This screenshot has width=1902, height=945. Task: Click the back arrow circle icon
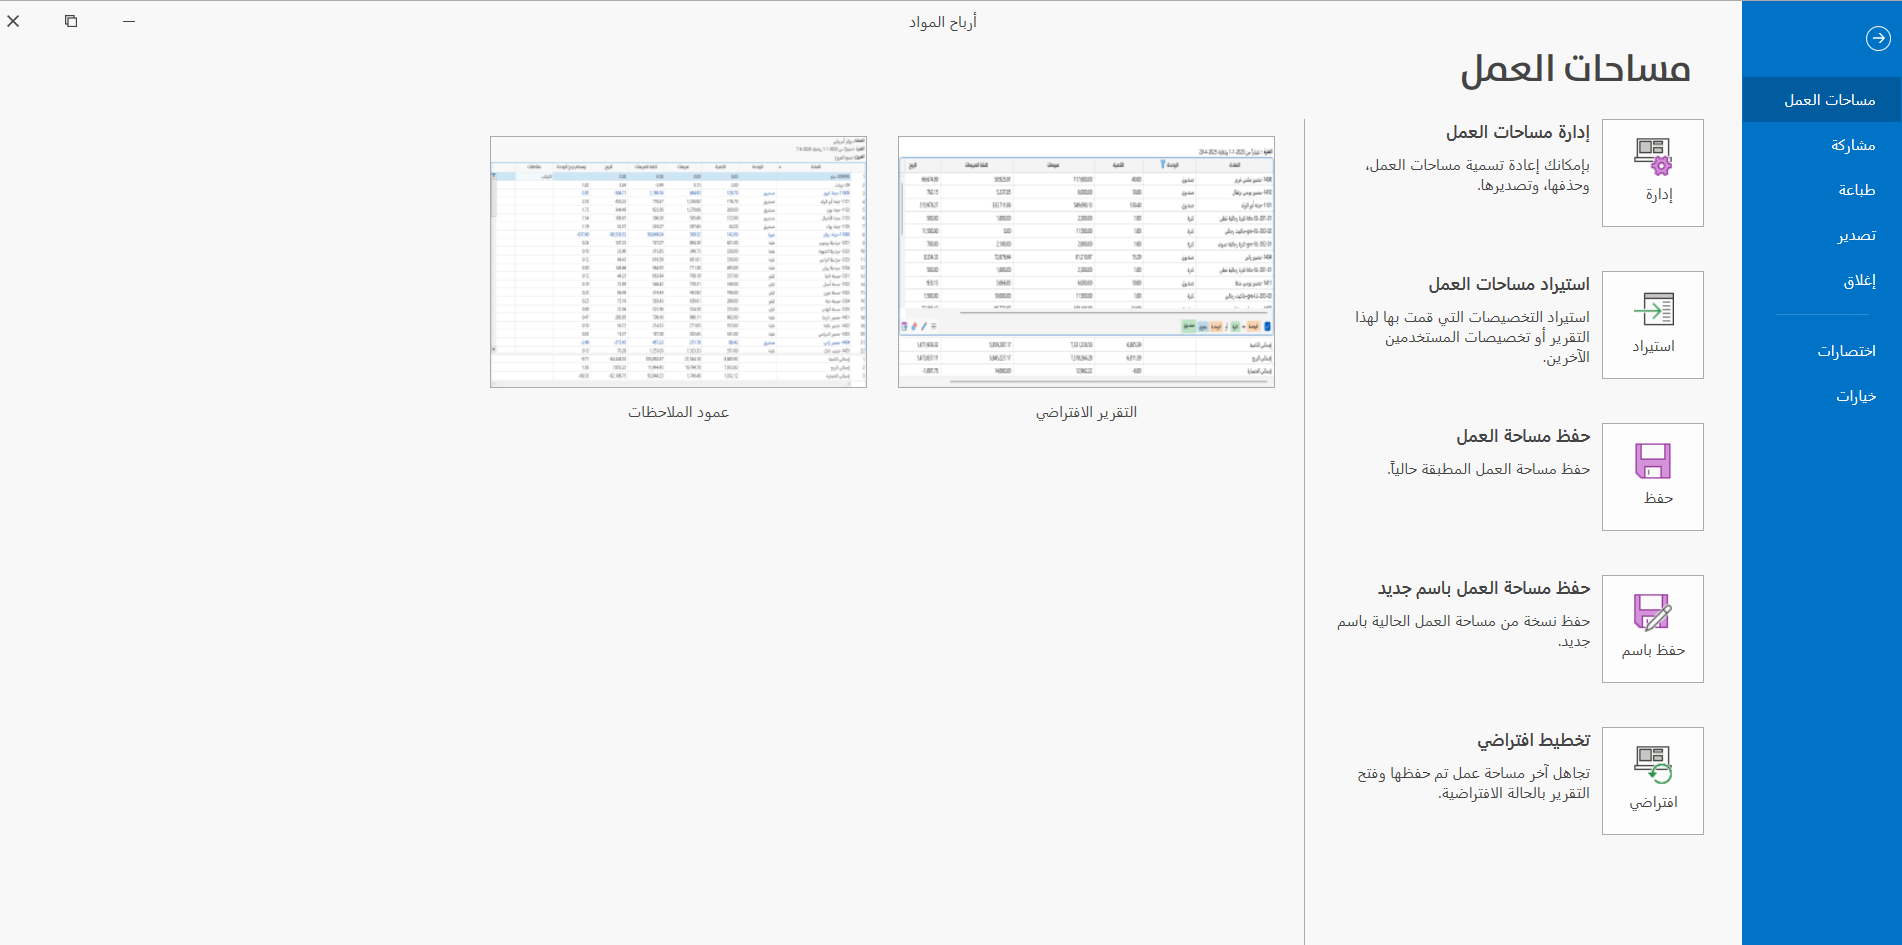[x=1878, y=39]
